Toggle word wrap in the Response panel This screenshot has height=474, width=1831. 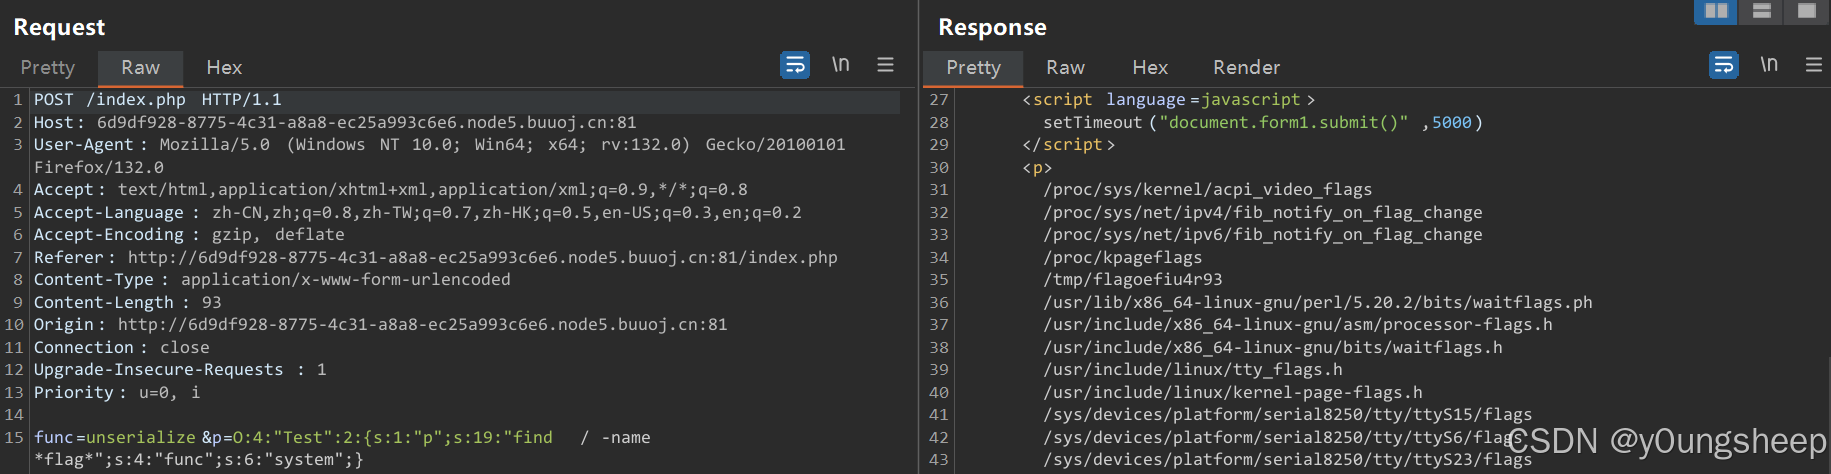click(x=1724, y=66)
